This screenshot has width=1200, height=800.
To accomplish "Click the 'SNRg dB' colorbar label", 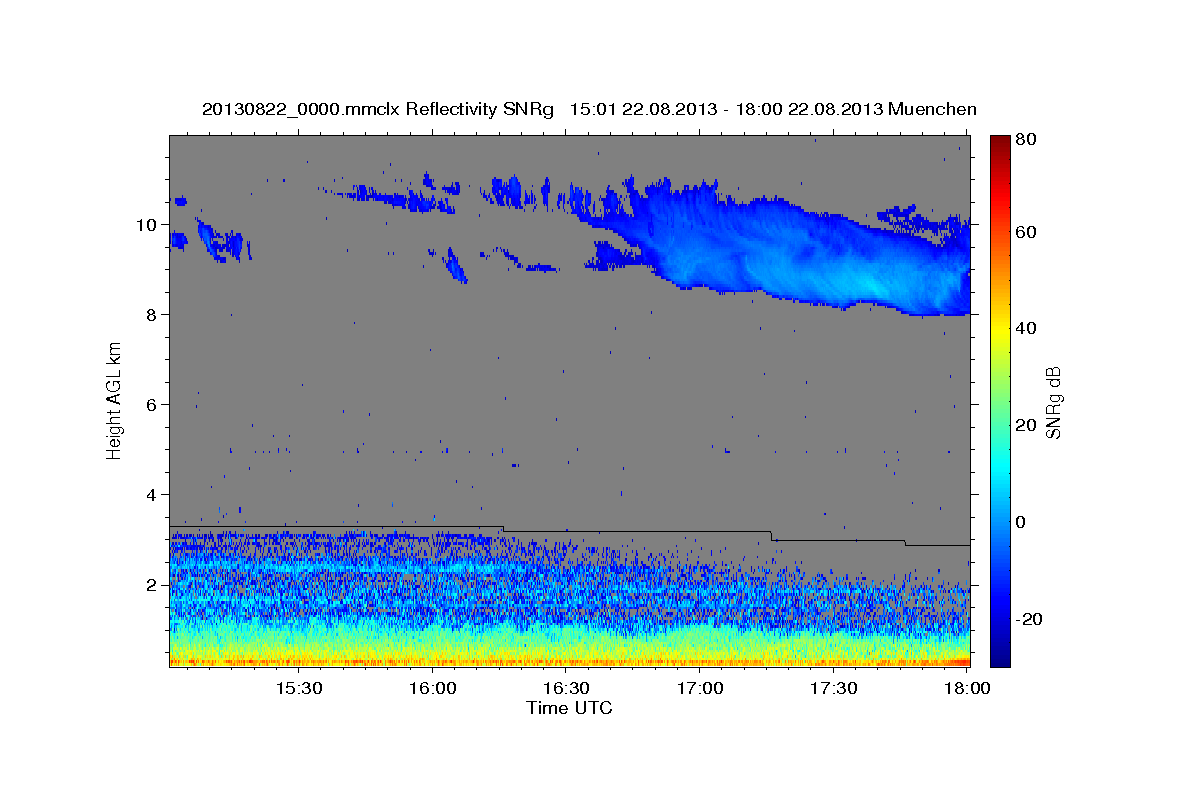I will pos(1053,401).
